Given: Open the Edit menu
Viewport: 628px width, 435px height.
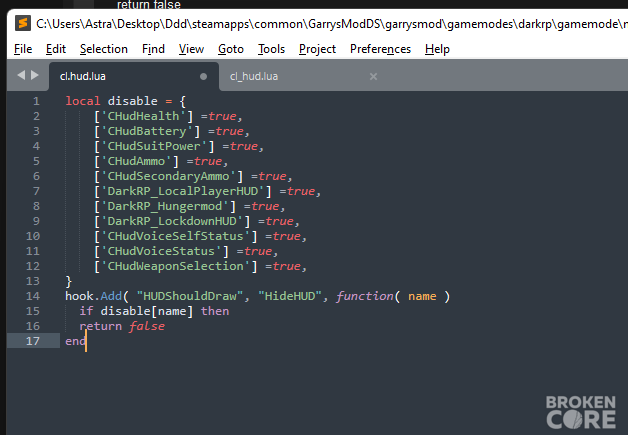Looking at the screenshot, I should click(56, 49).
